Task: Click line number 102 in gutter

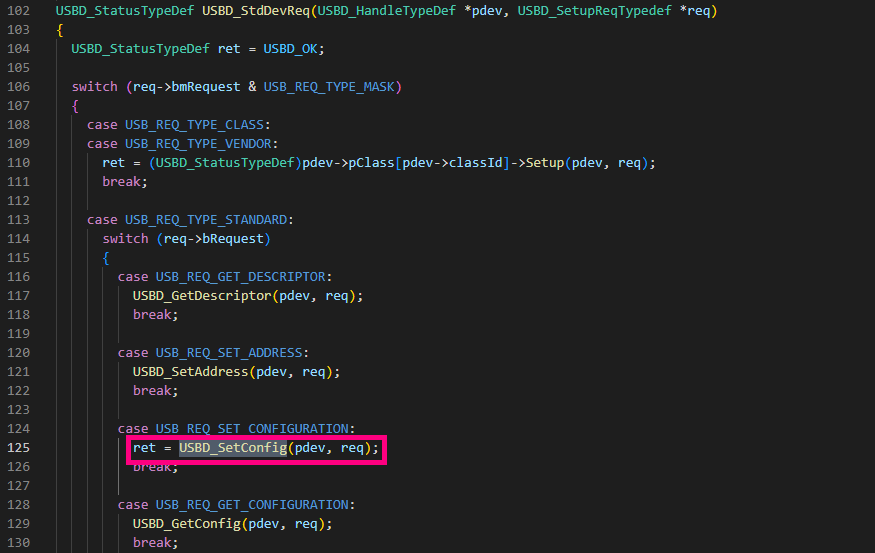Action: pos(18,11)
